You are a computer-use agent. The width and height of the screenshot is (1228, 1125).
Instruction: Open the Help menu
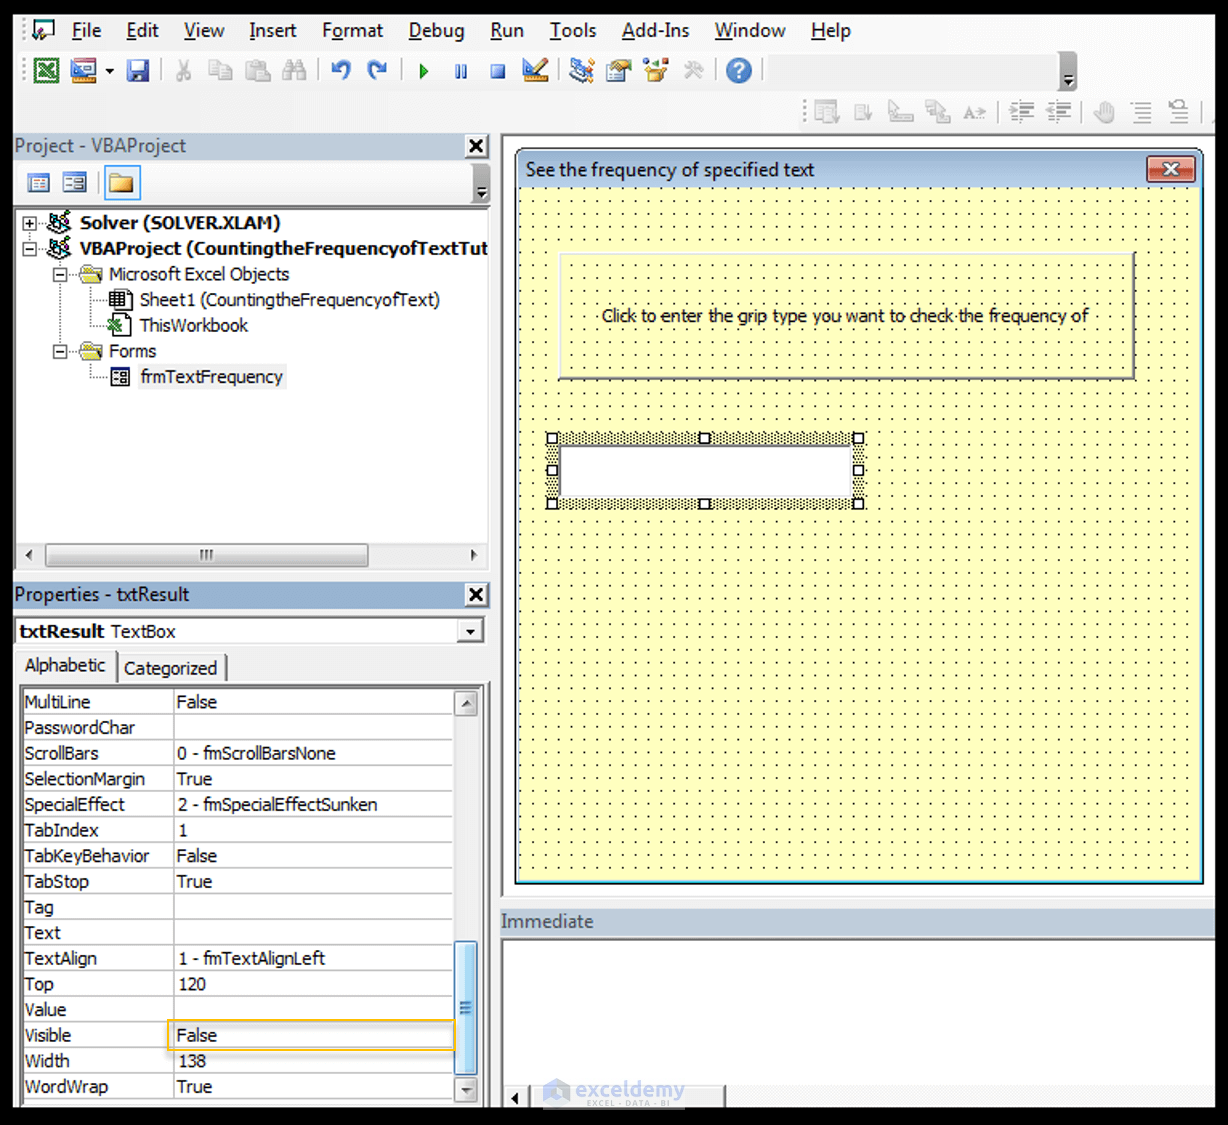830,31
